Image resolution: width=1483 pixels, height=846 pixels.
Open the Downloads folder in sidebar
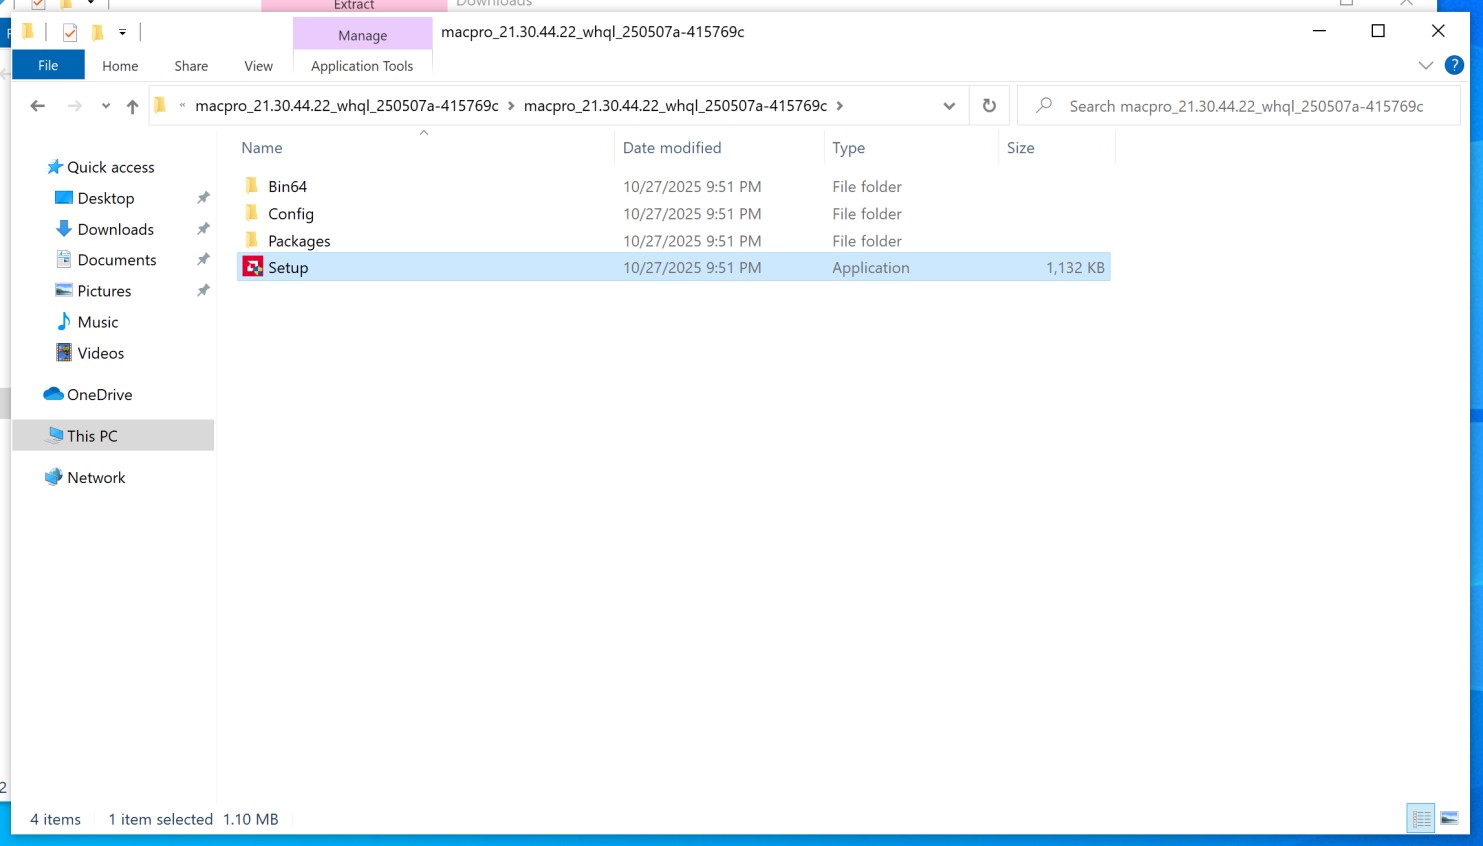tap(116, 229)
